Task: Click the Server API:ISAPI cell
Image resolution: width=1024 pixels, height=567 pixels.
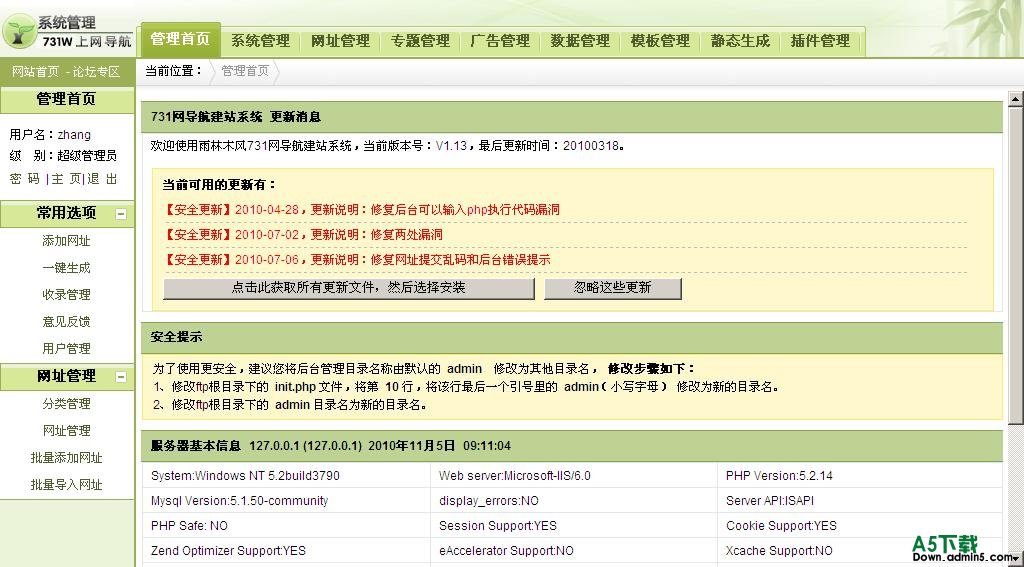Action: [x=859, y=501]
